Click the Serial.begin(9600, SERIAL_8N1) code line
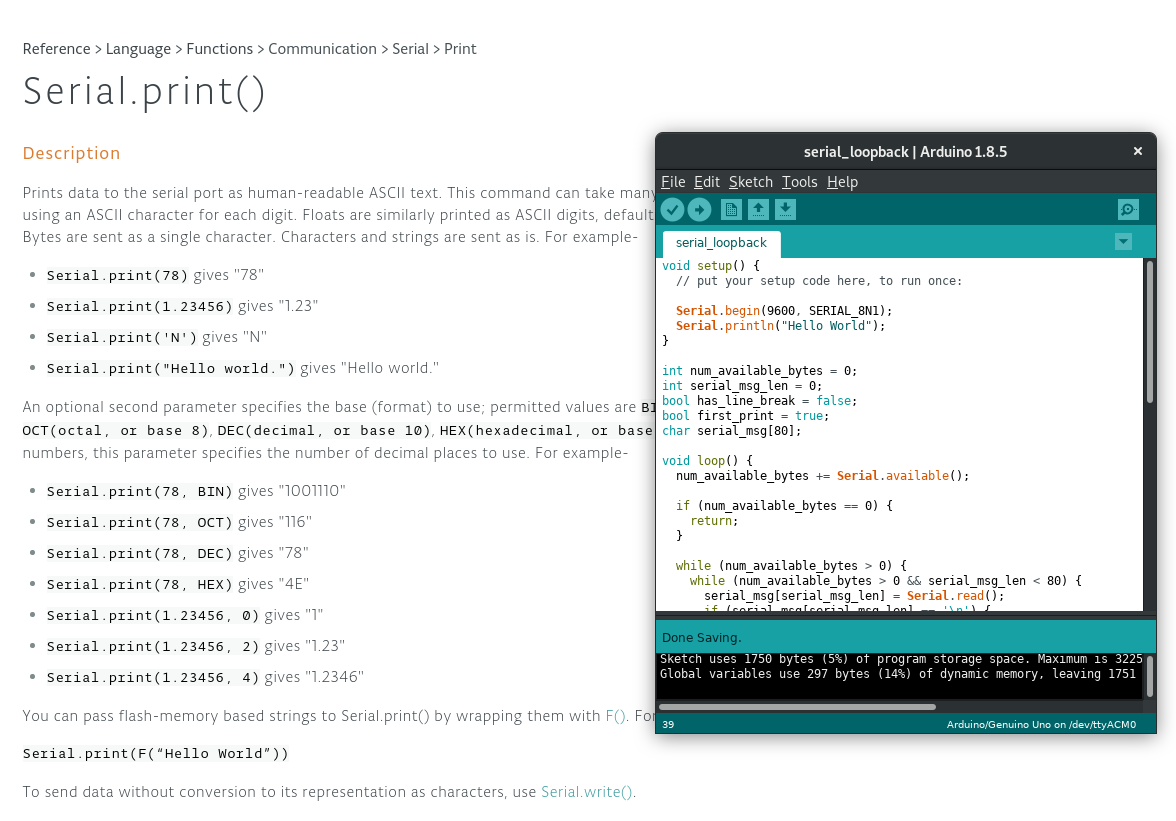 click(784, 310)
